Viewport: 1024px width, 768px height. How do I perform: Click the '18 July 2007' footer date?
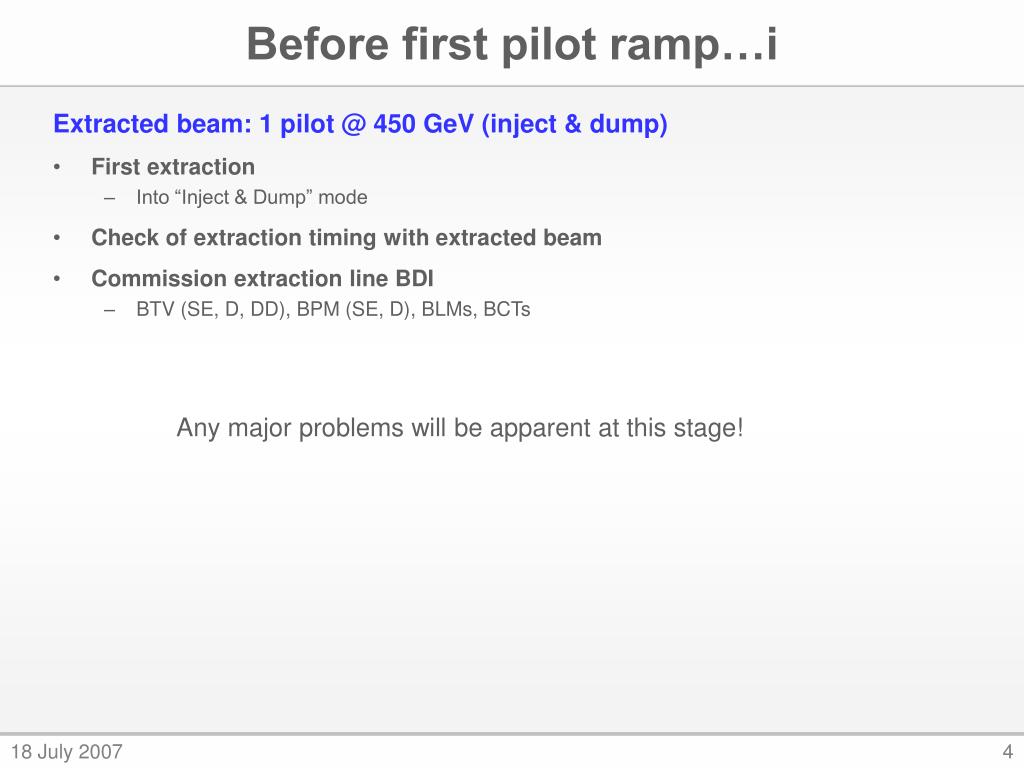[x=67, y=752]
